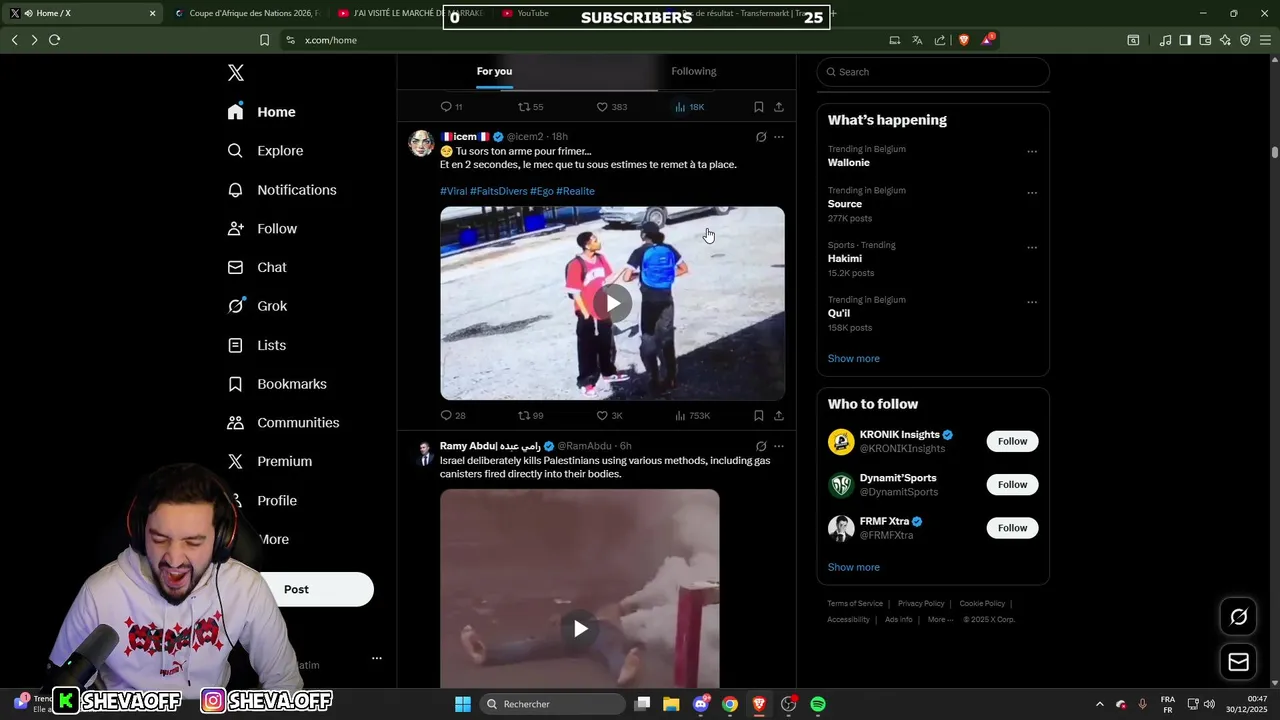Click the #Viral hashtag
Image resolution: width=1280 pixels, height=720 pixels.
coord(453,191)
